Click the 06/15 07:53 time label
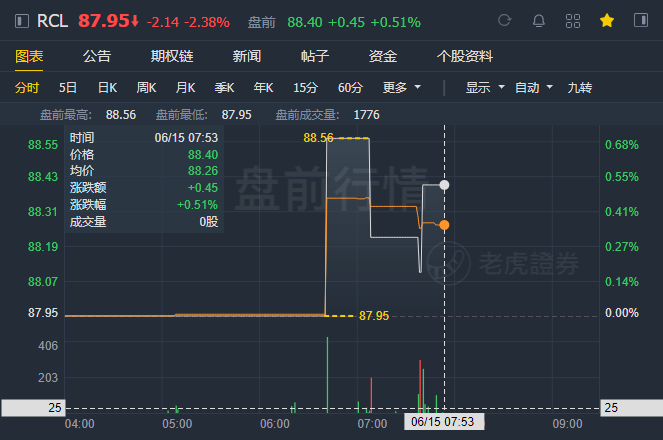 click(444, 421)
